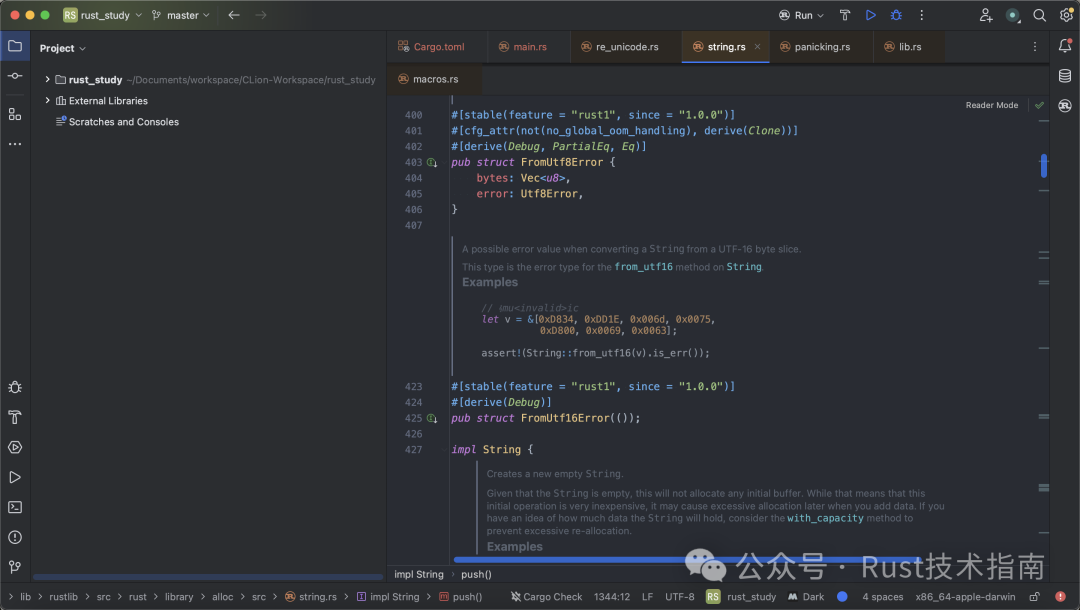This screenshot has height=610, width=1080.
Task: Follow the from_utf16 doc link
Action: tap(643, 266)
